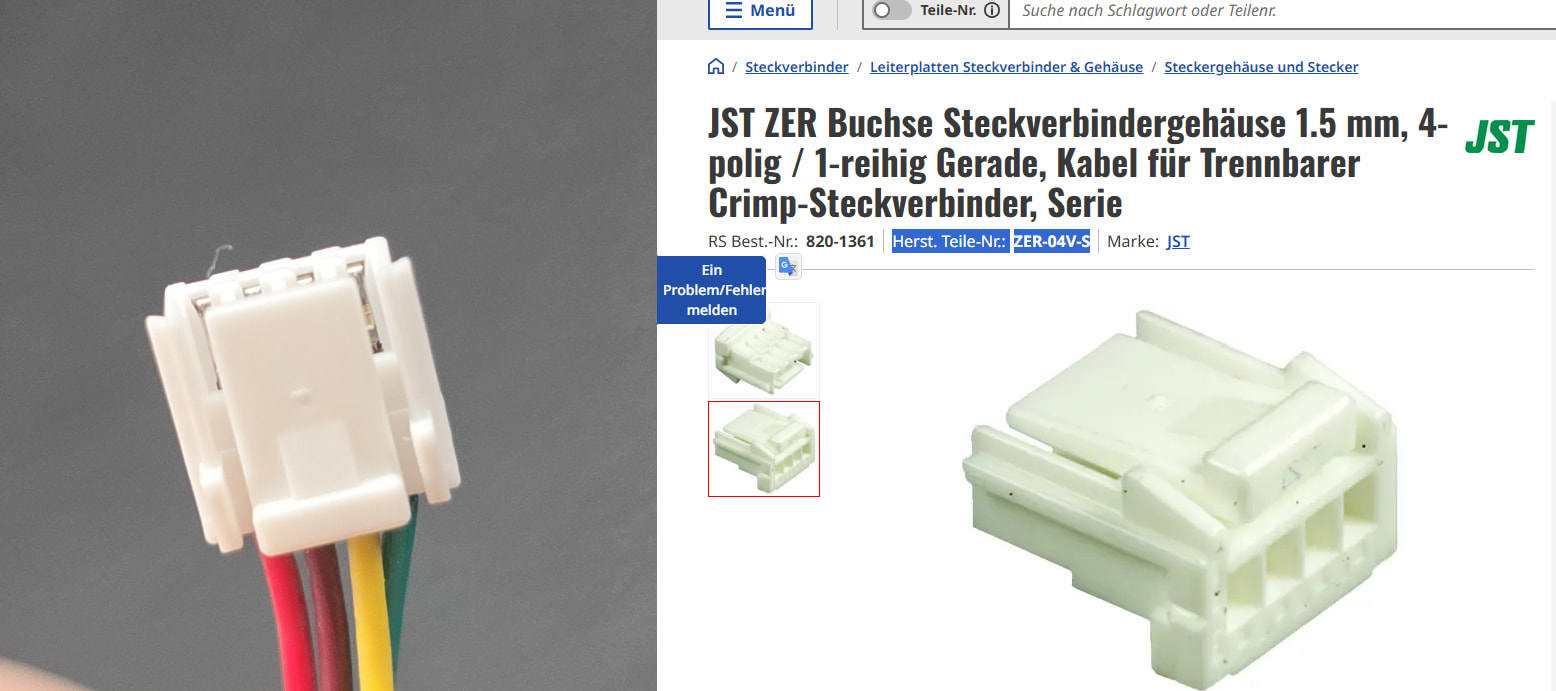This screenshot has width=1556, height=691.
Task: Click the connector photo with colored wires
Action: [328, 345]
